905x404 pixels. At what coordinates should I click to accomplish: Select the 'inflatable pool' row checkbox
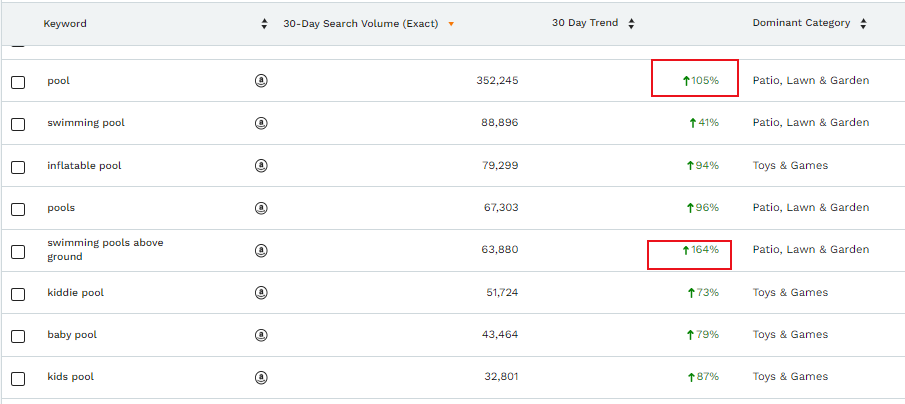pyautogui.click(x=18, y=167)
